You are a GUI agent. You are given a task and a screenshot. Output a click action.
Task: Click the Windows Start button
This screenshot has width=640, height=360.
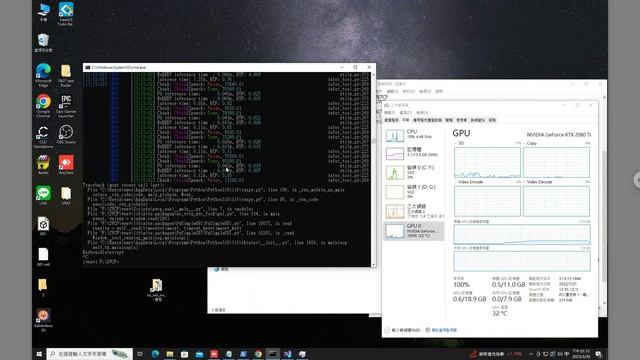click(39, 354)
